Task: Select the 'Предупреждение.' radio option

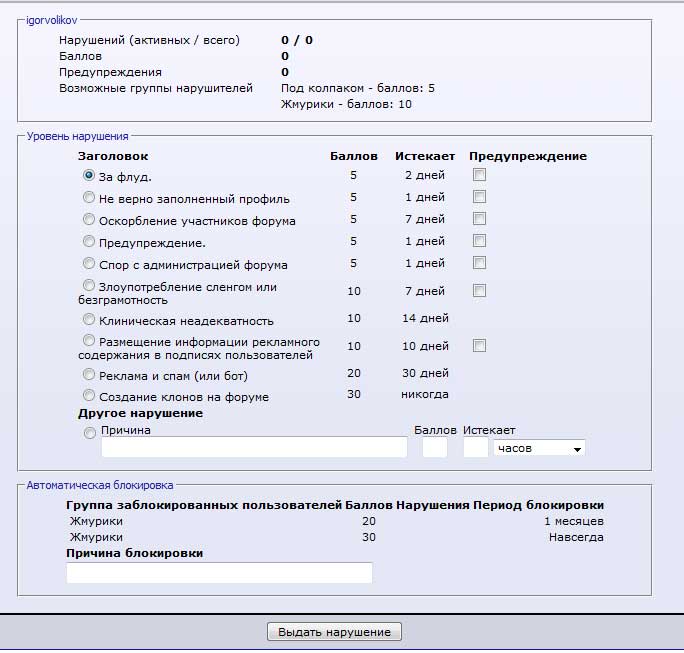Action: point(89,241)
